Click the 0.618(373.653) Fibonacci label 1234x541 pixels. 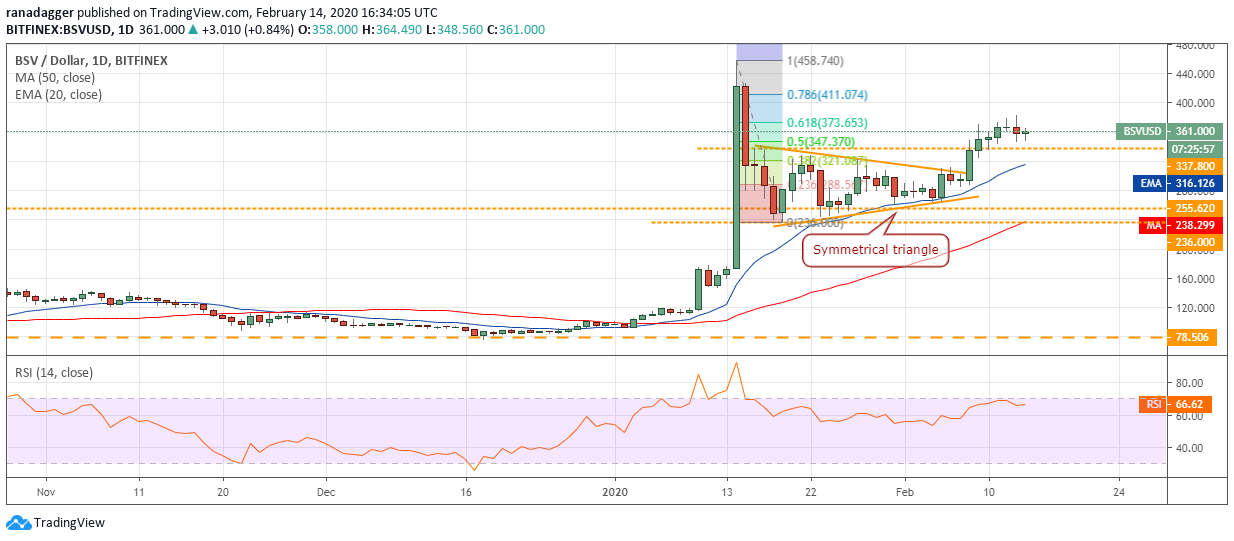pyautogui.click(x=826, y=122)
